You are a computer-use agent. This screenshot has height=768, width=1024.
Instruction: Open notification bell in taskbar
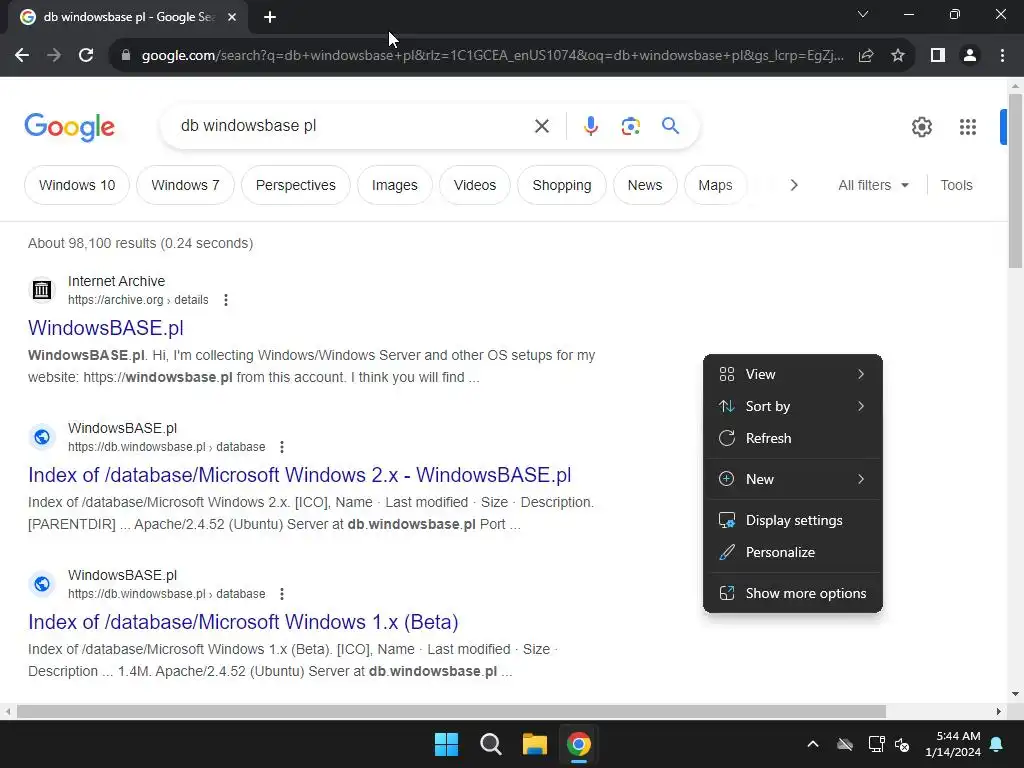[997, 744]
